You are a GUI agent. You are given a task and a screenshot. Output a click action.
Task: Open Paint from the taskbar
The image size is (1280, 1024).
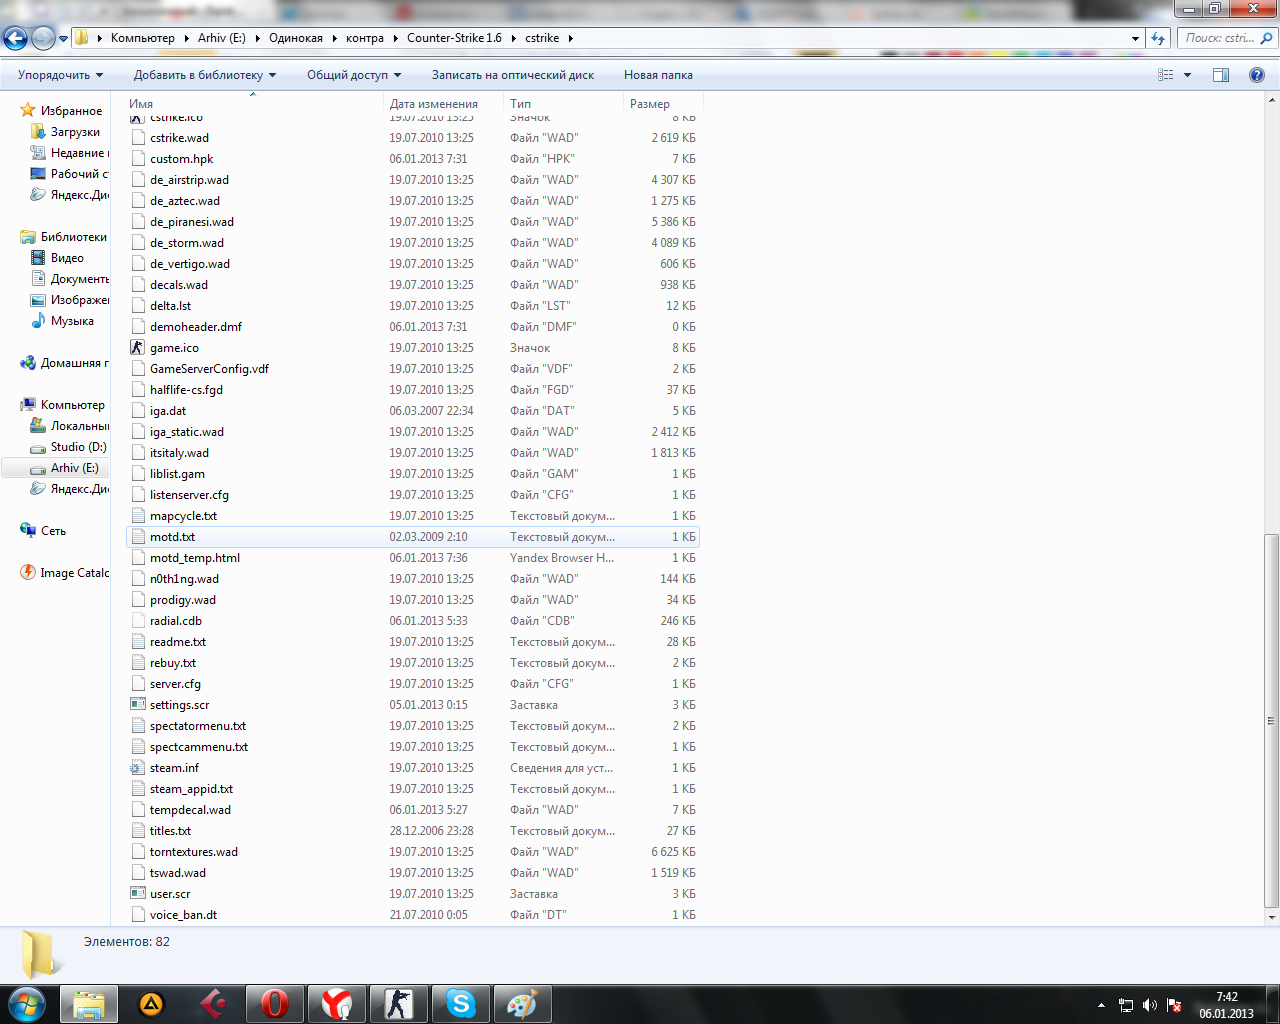(523, 1004)
